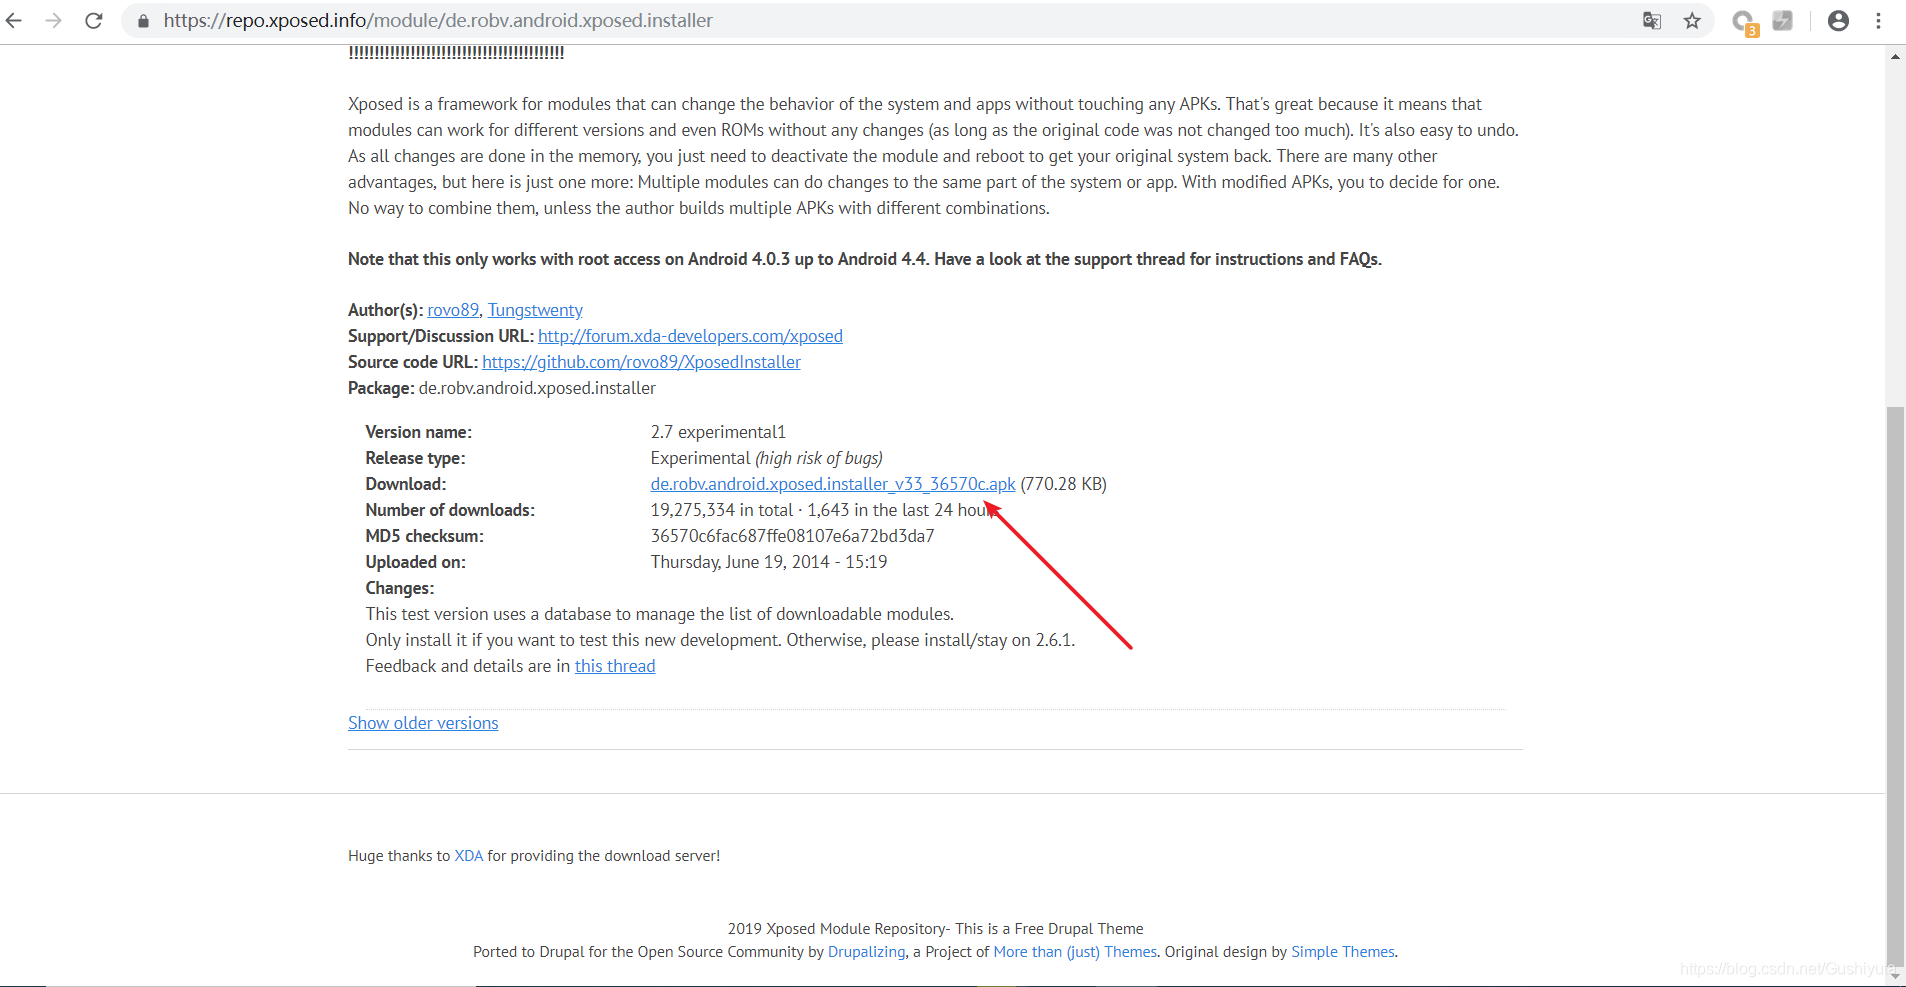Visit Drupalizing footer link
Screen dimensions: 1906x987
(867, 952)
